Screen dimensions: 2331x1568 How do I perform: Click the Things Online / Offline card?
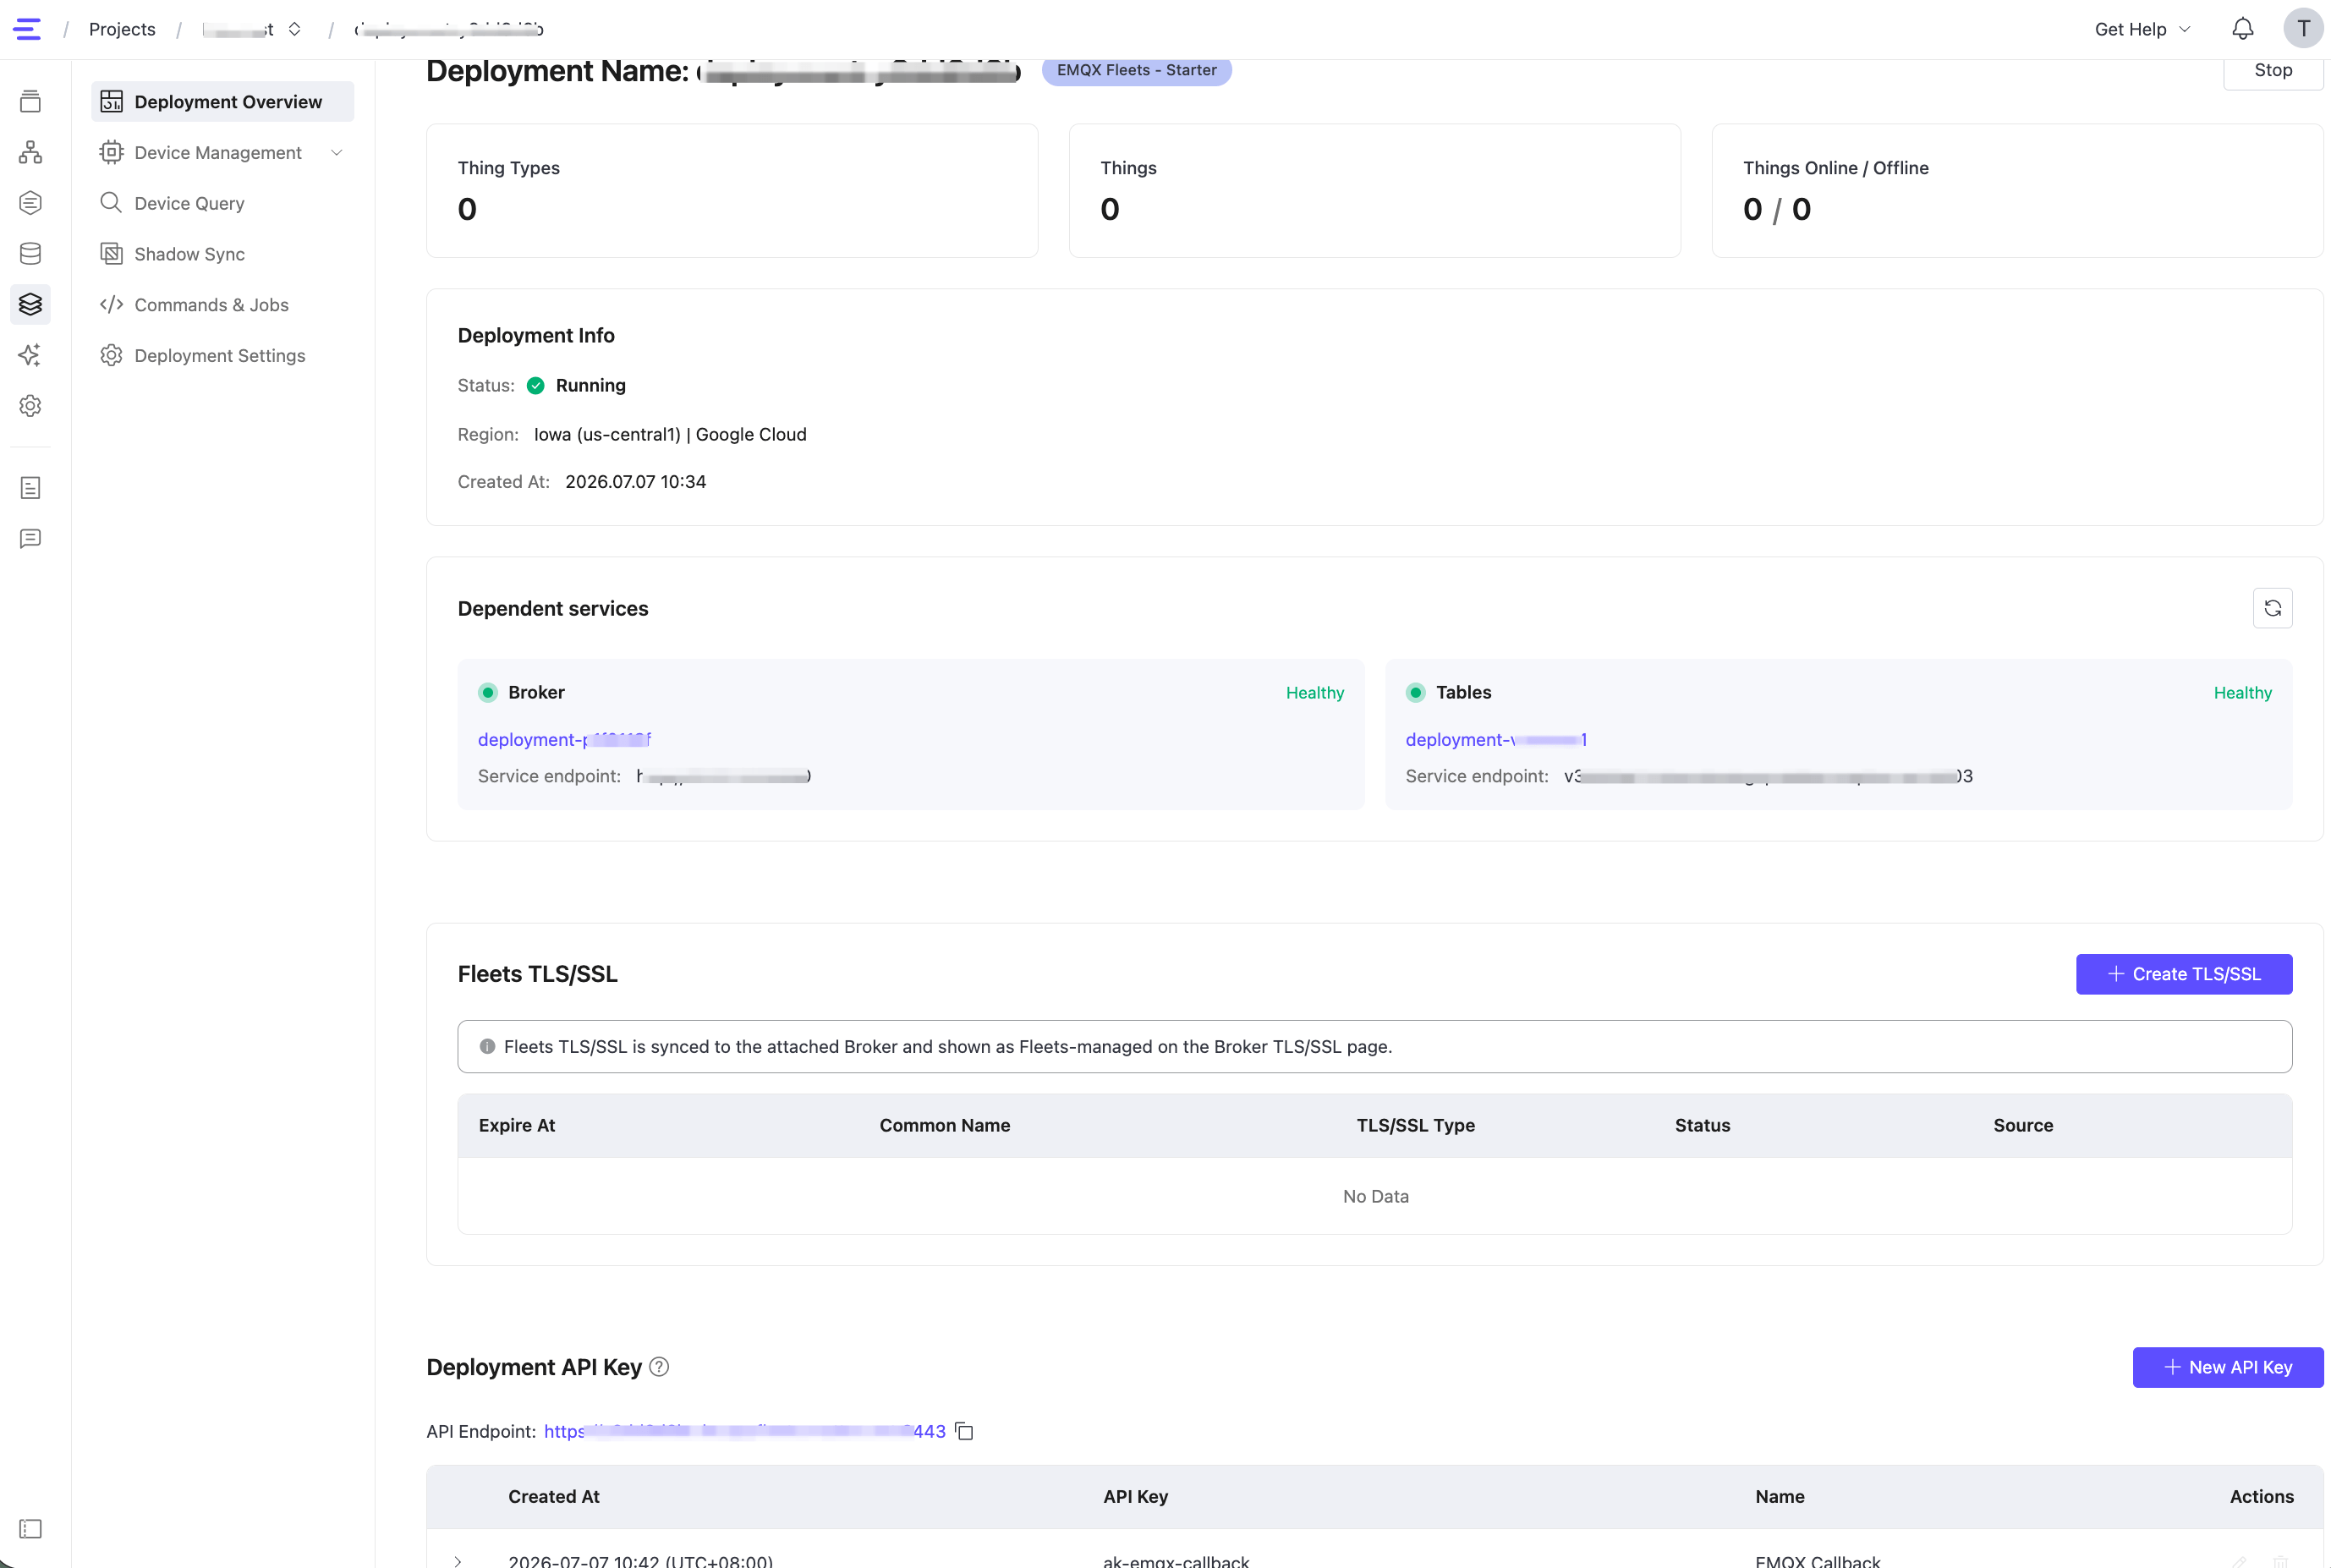click(x=2017, y=191)
